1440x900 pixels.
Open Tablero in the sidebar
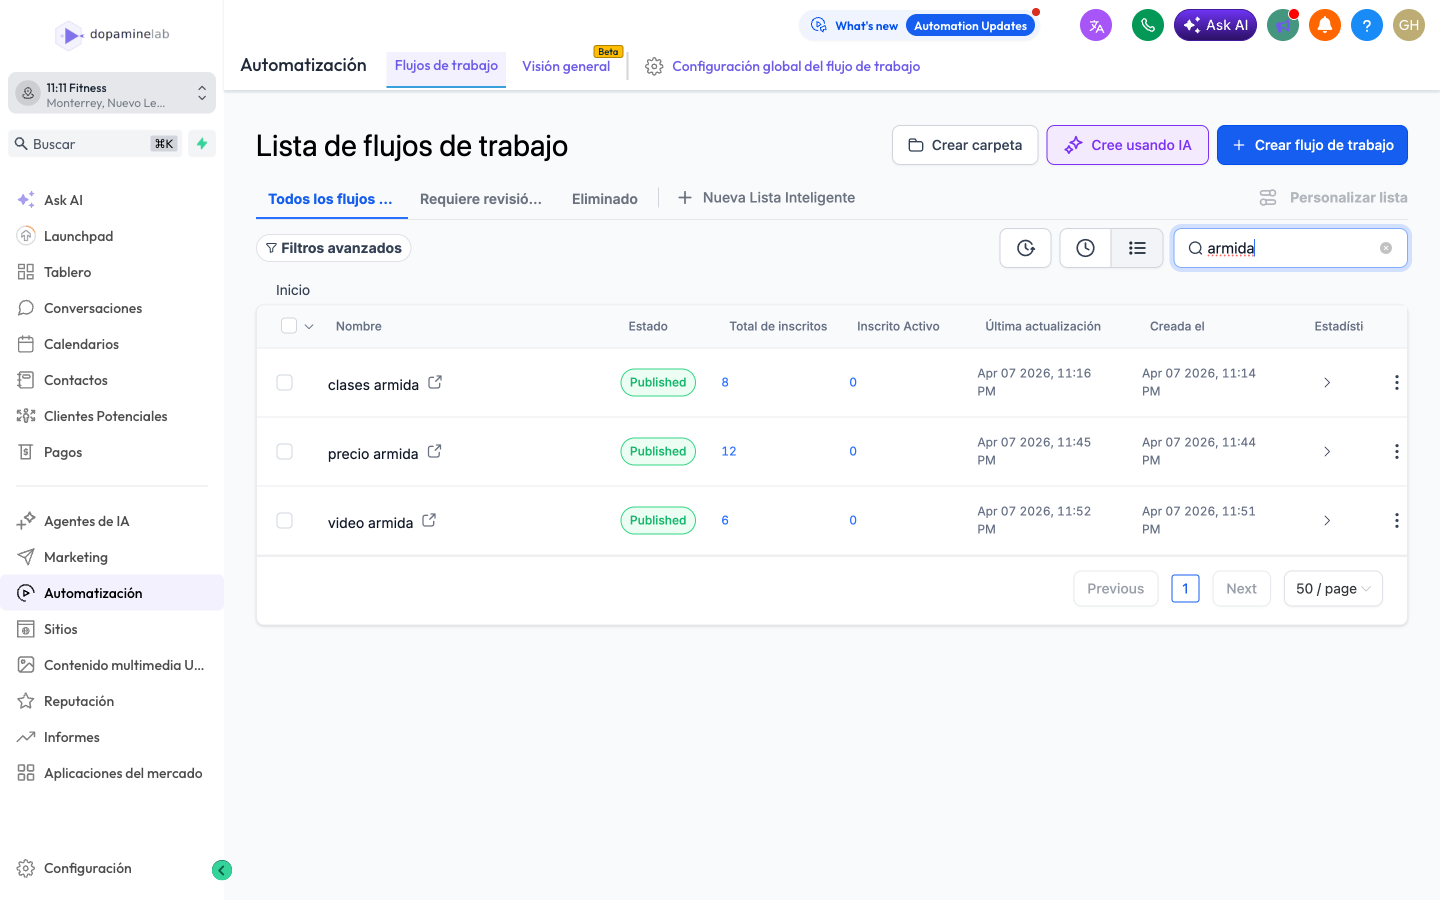(x=112, y=272)
